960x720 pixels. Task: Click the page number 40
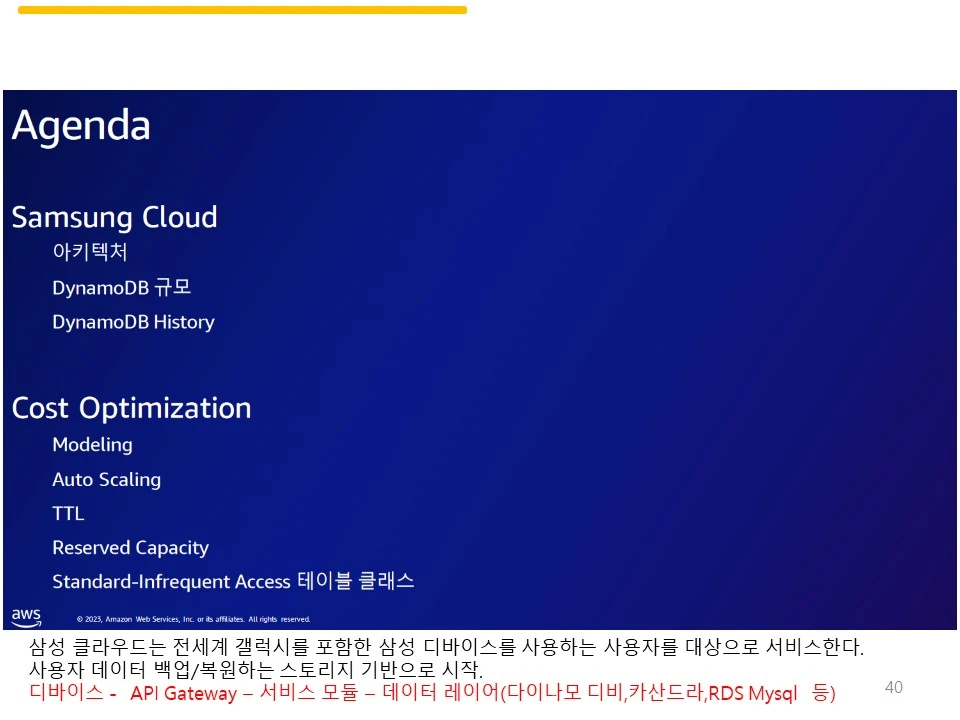pos(894,687)
